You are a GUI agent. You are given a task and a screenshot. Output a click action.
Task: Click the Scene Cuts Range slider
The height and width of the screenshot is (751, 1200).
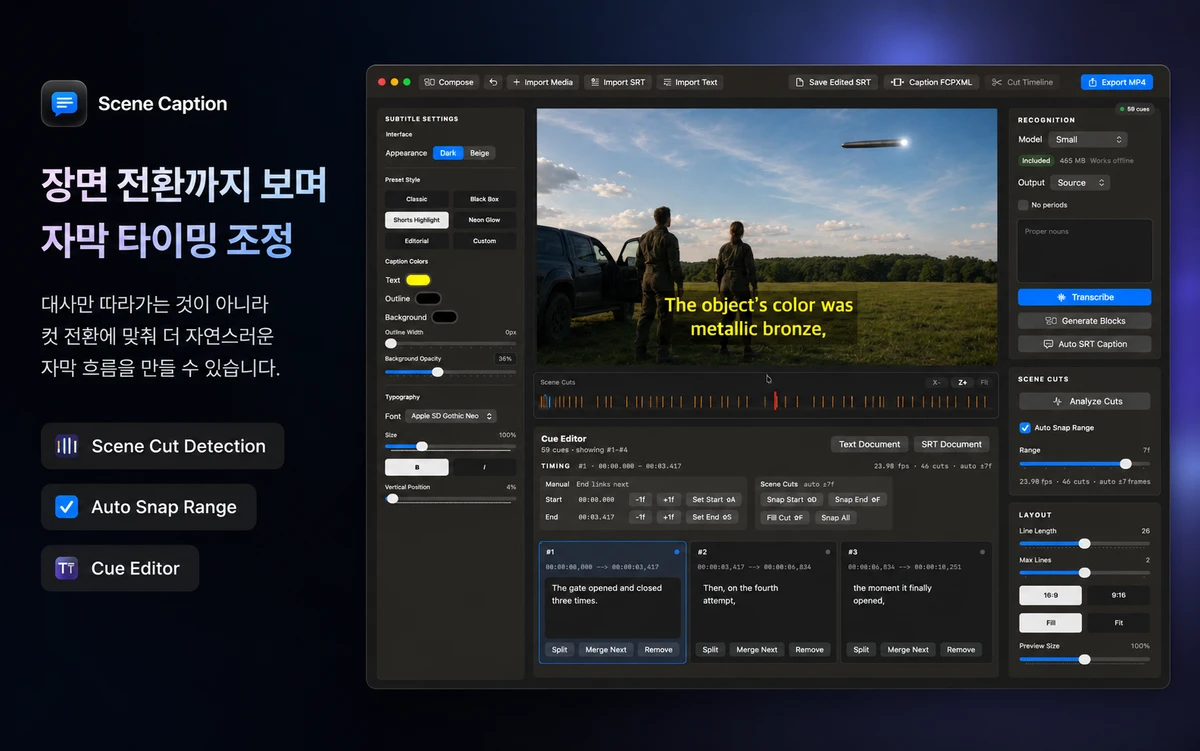click(1084, 464)
